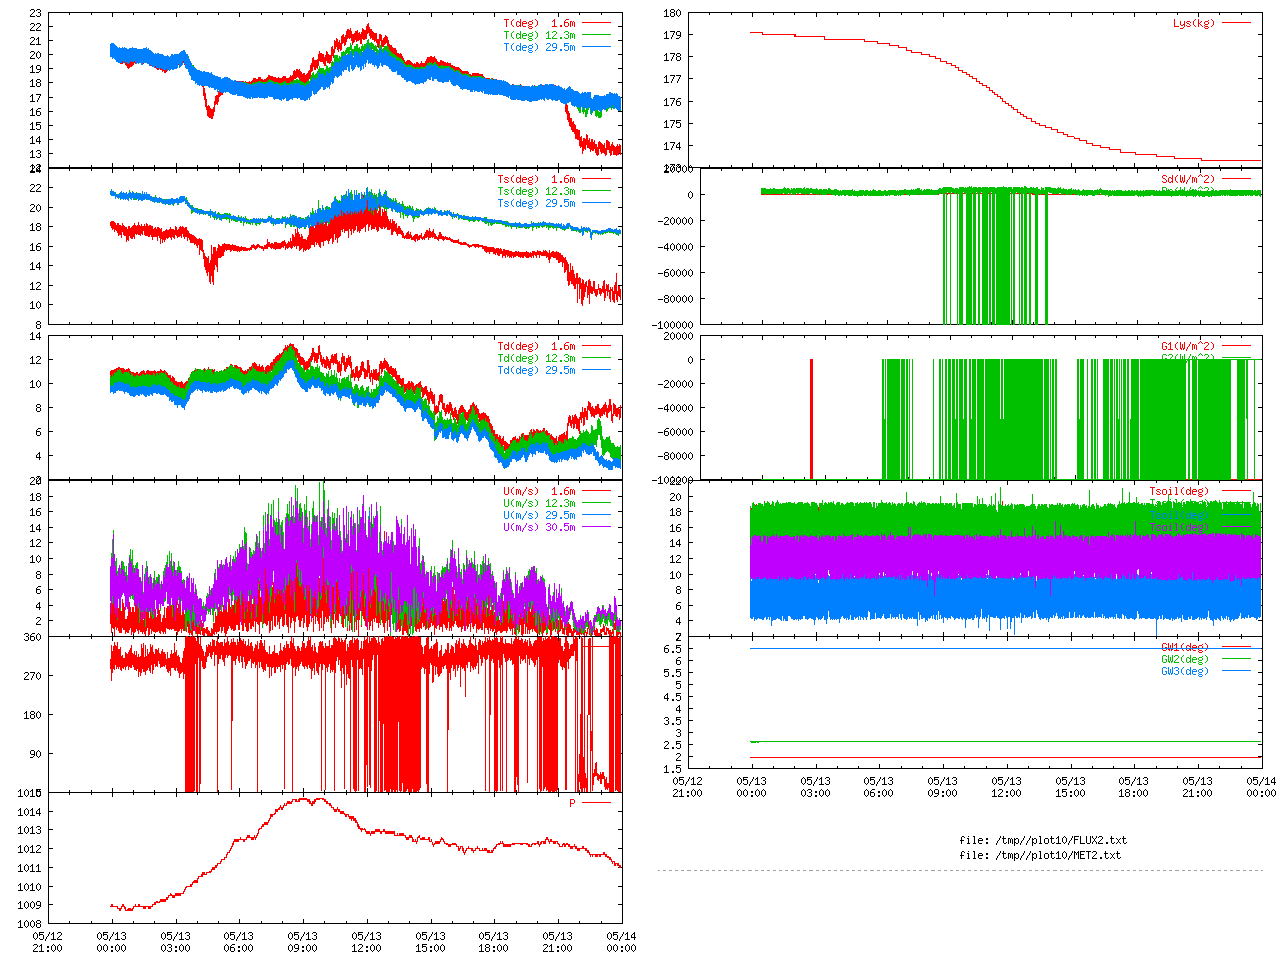Select the "Ts(deg) 12.3m" legend entry
1280x960 pixels.
(x=536, y=191)
